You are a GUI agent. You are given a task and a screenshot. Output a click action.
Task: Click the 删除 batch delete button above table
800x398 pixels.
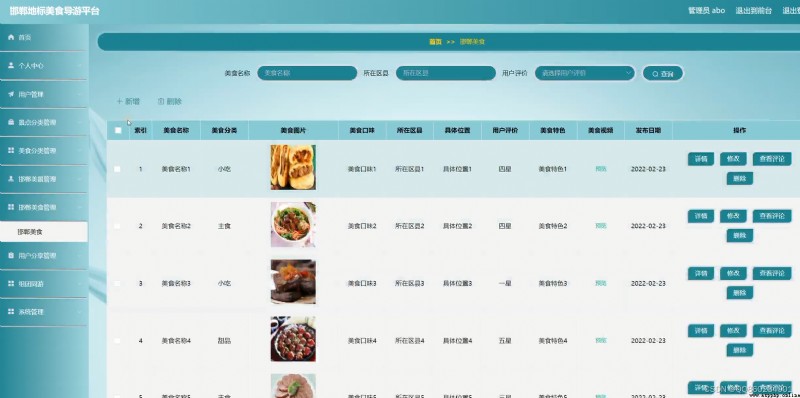[170, 102]
